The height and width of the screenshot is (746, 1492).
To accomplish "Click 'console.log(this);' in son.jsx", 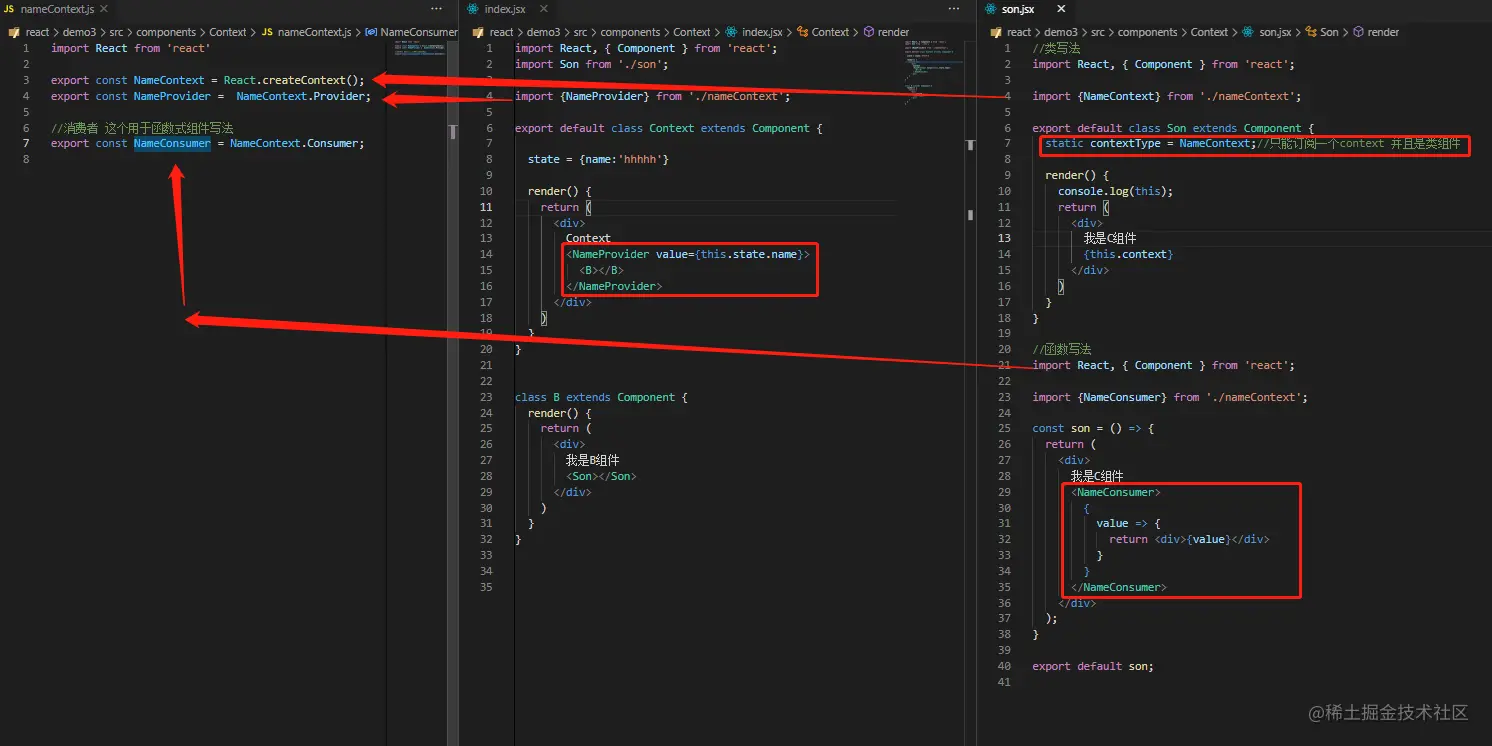I will [1116, 191].
